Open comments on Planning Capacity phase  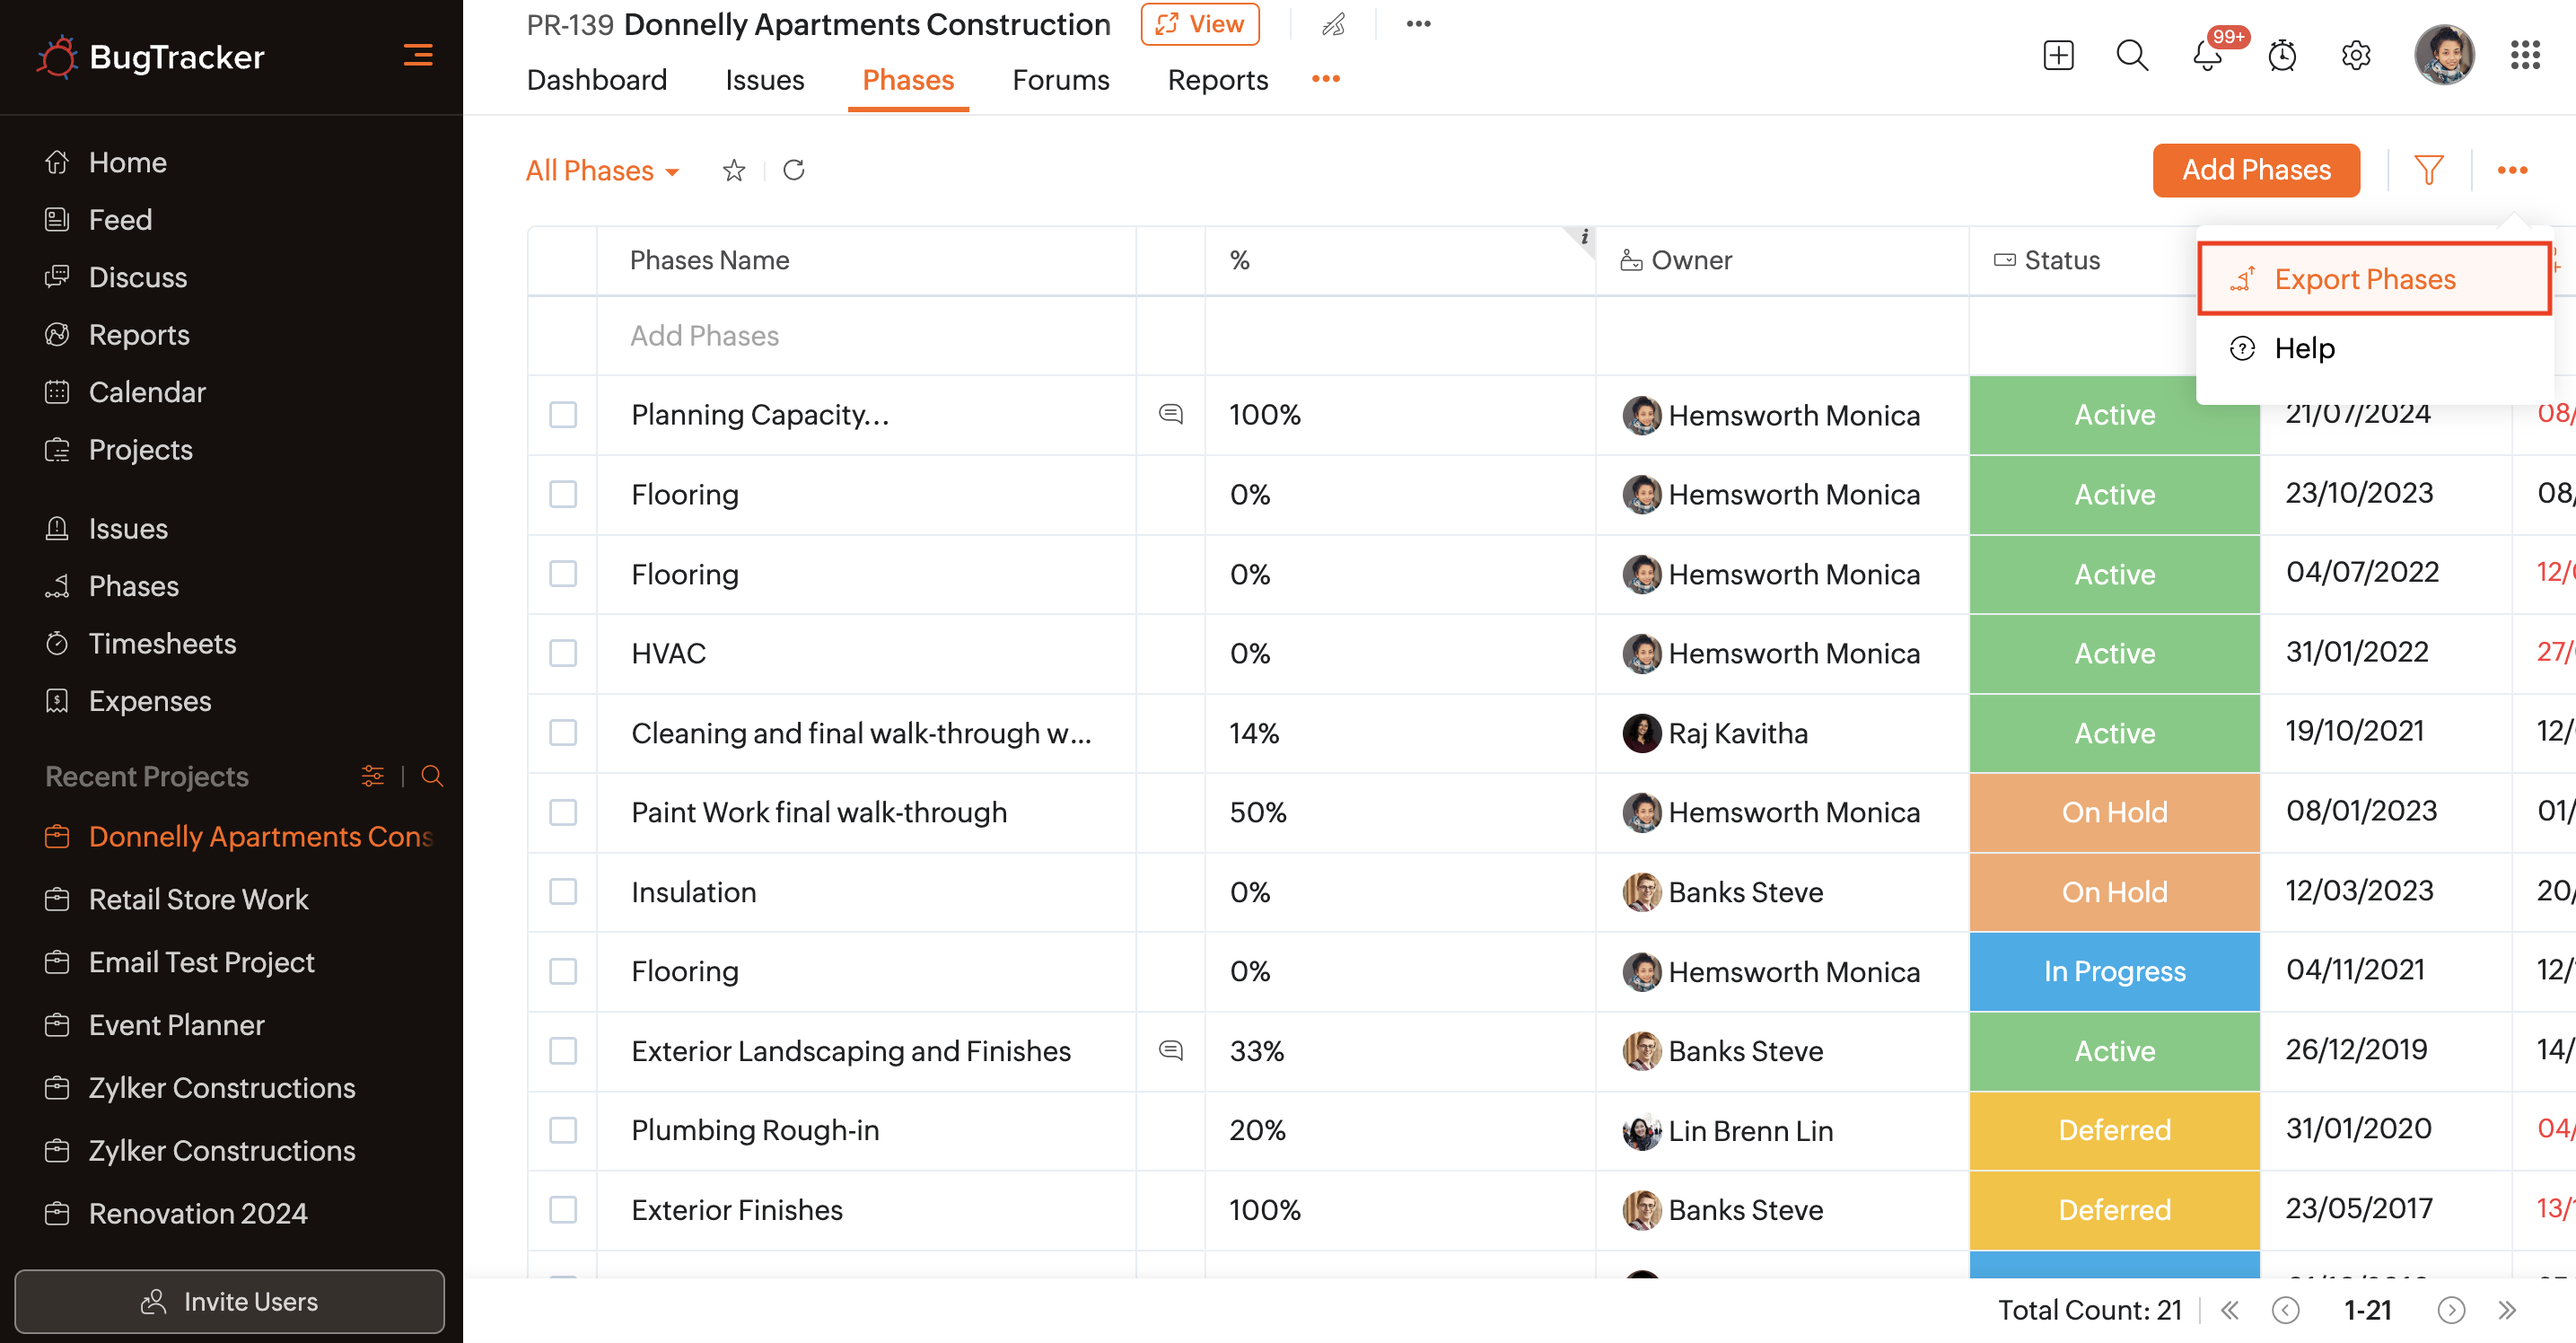click(x=1170, y=414)
